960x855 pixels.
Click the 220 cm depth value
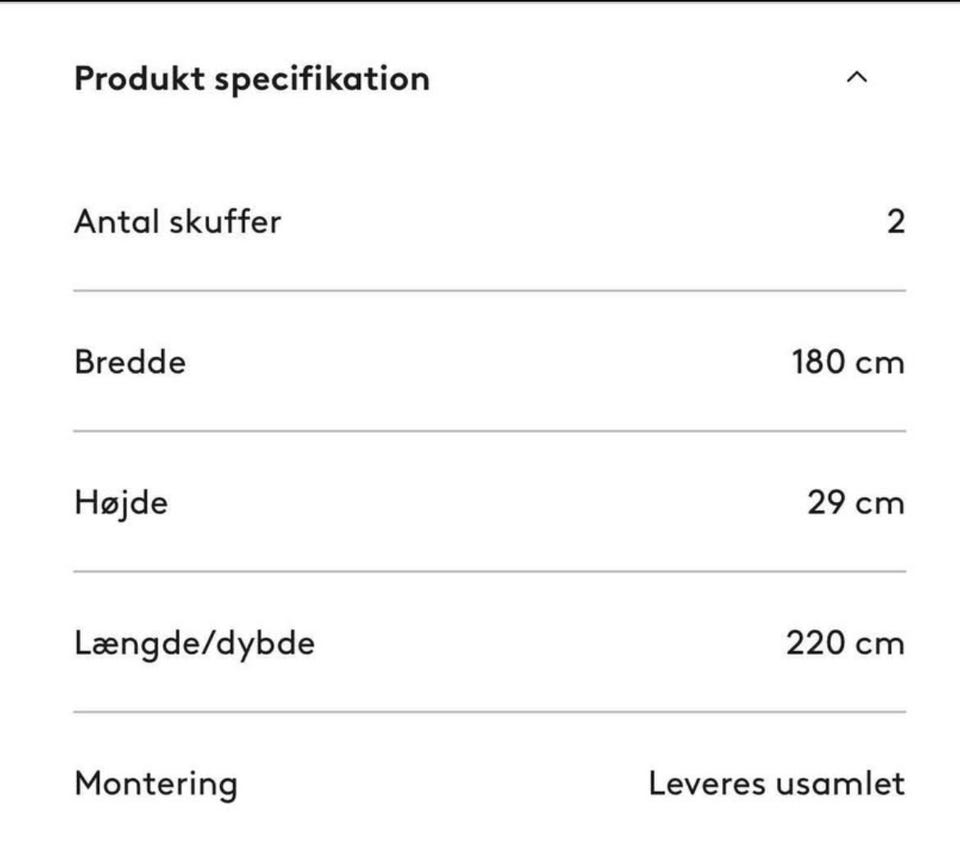pyautogui.click(x=845, y=643)
